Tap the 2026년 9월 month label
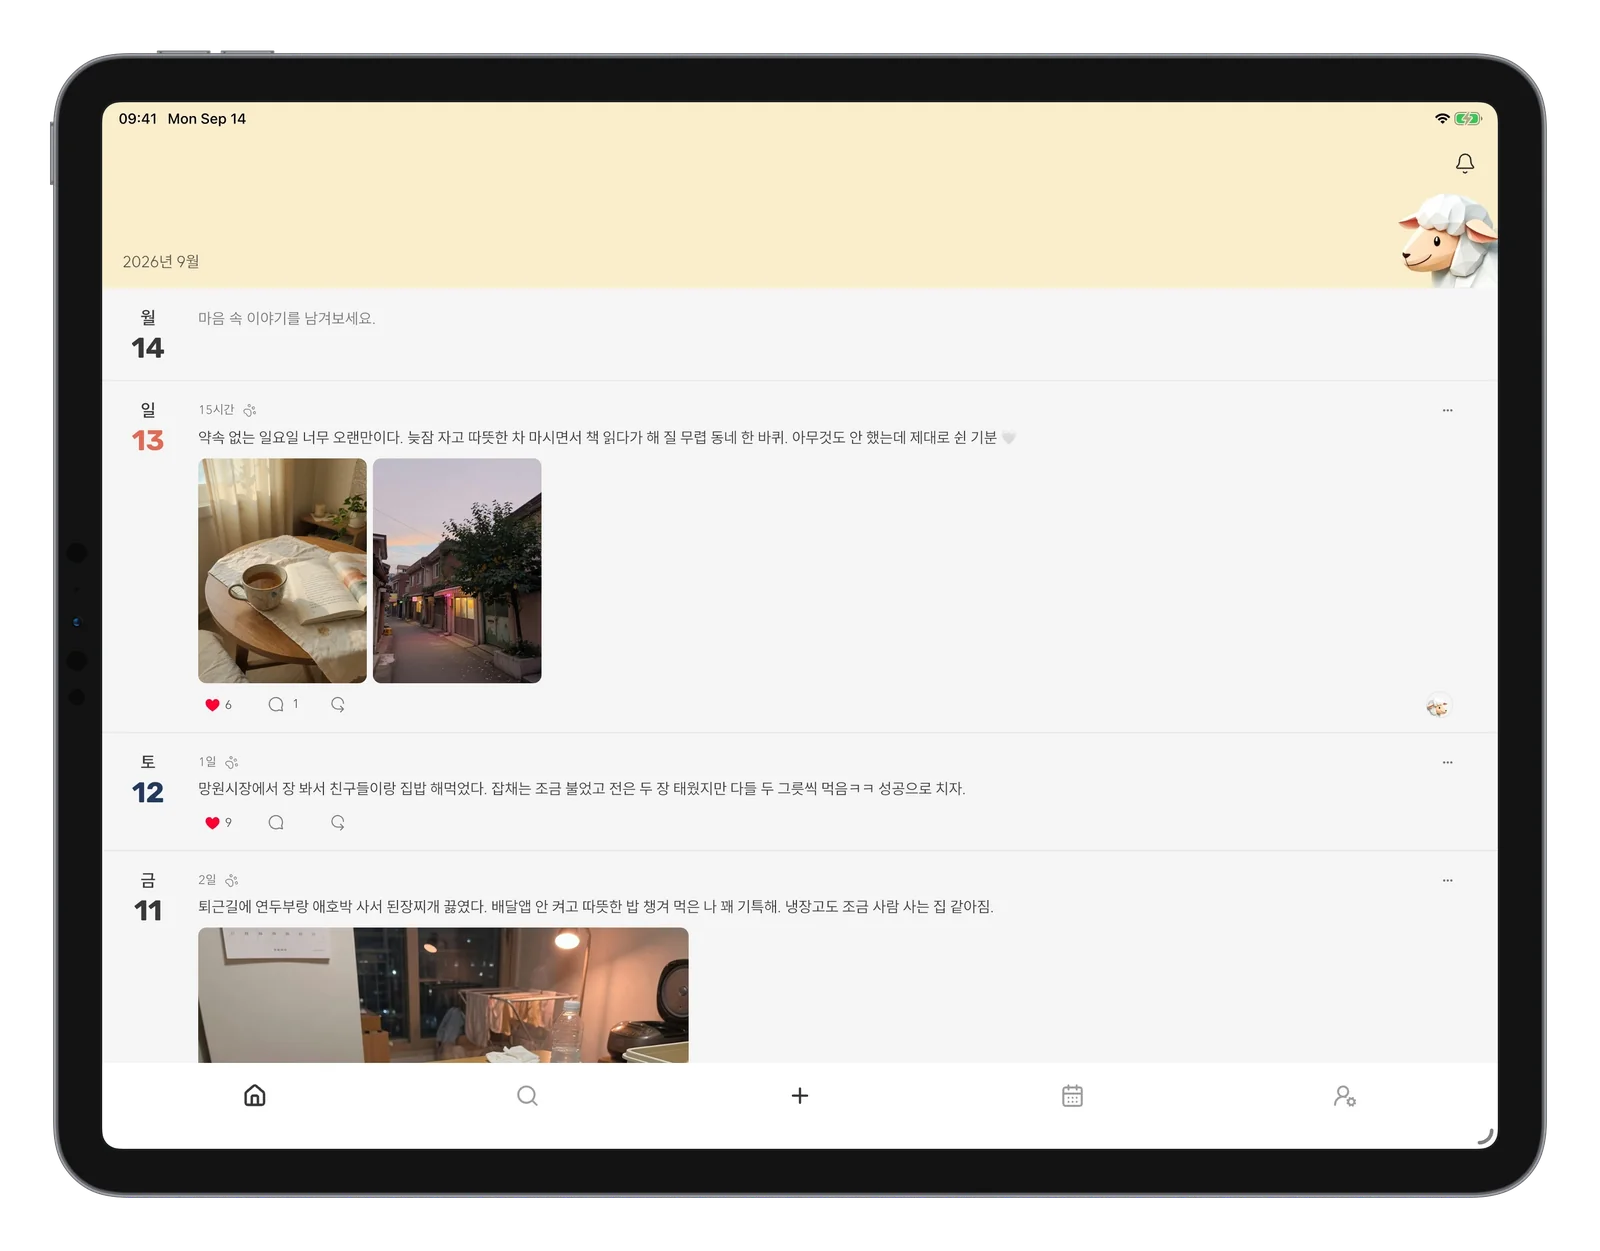Screen dimensions: 1600x1251 pyautogui.click(x=161, y=262)
